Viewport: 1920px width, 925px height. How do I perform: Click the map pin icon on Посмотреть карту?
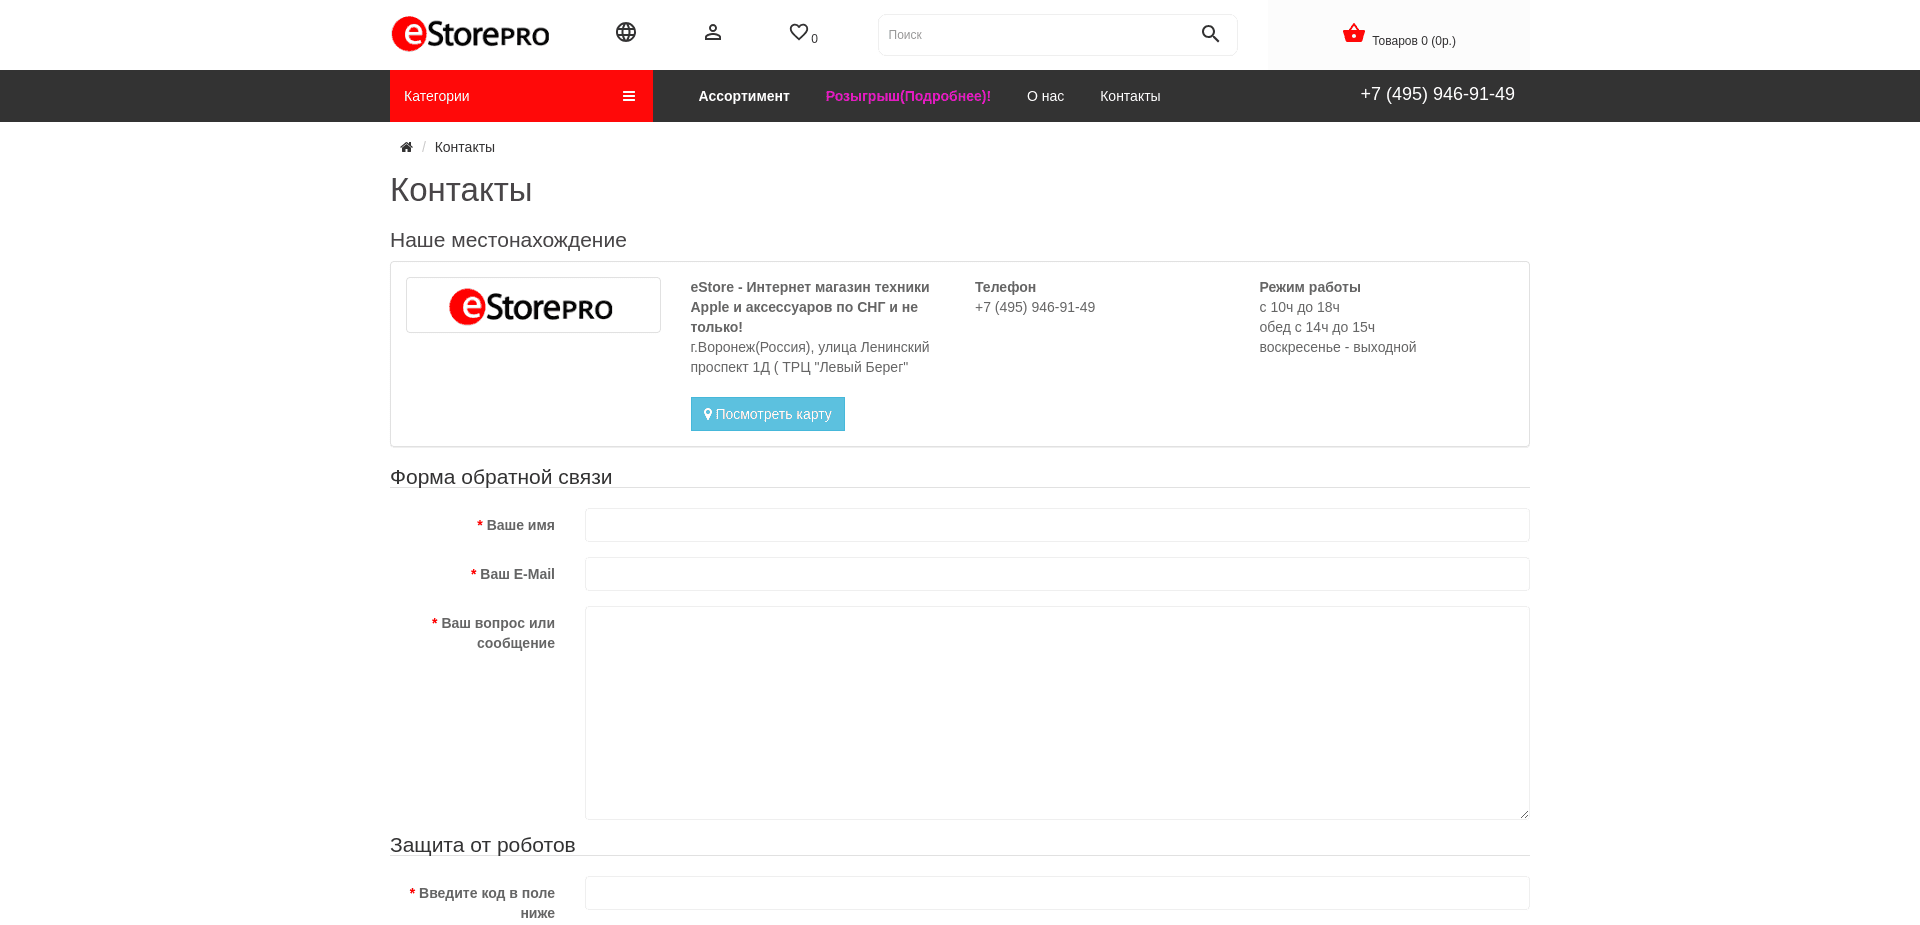pyautogui.click(x=708, y=413)
